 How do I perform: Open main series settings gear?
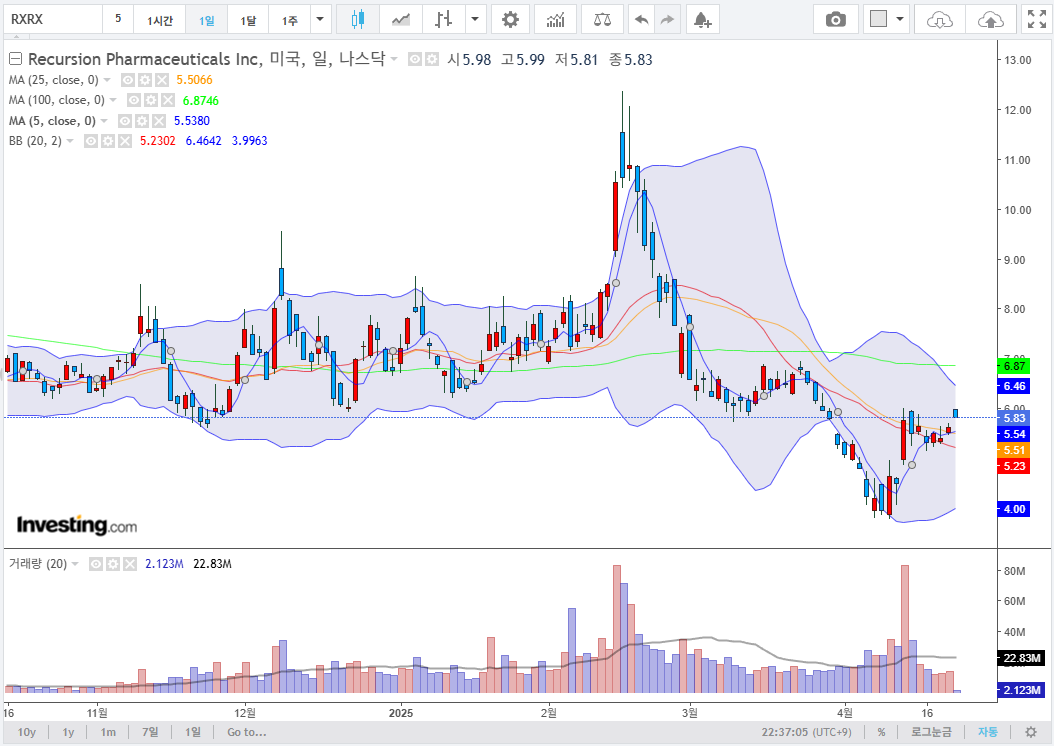(432, 59)
